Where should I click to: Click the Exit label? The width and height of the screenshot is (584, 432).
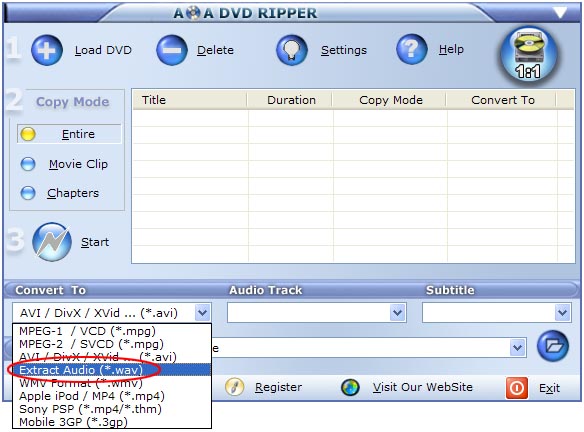pyautogui.click(x=549, y=388)
